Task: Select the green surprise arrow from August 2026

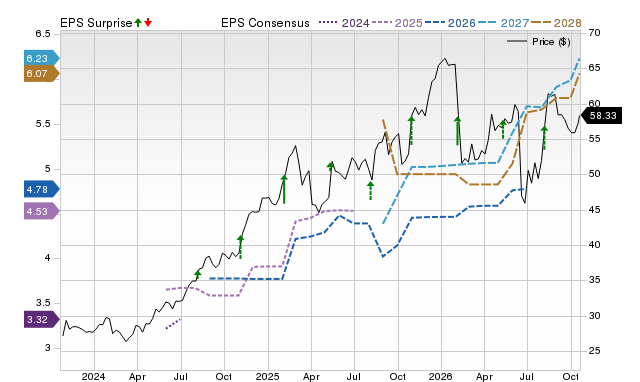Action: point(544,138)
